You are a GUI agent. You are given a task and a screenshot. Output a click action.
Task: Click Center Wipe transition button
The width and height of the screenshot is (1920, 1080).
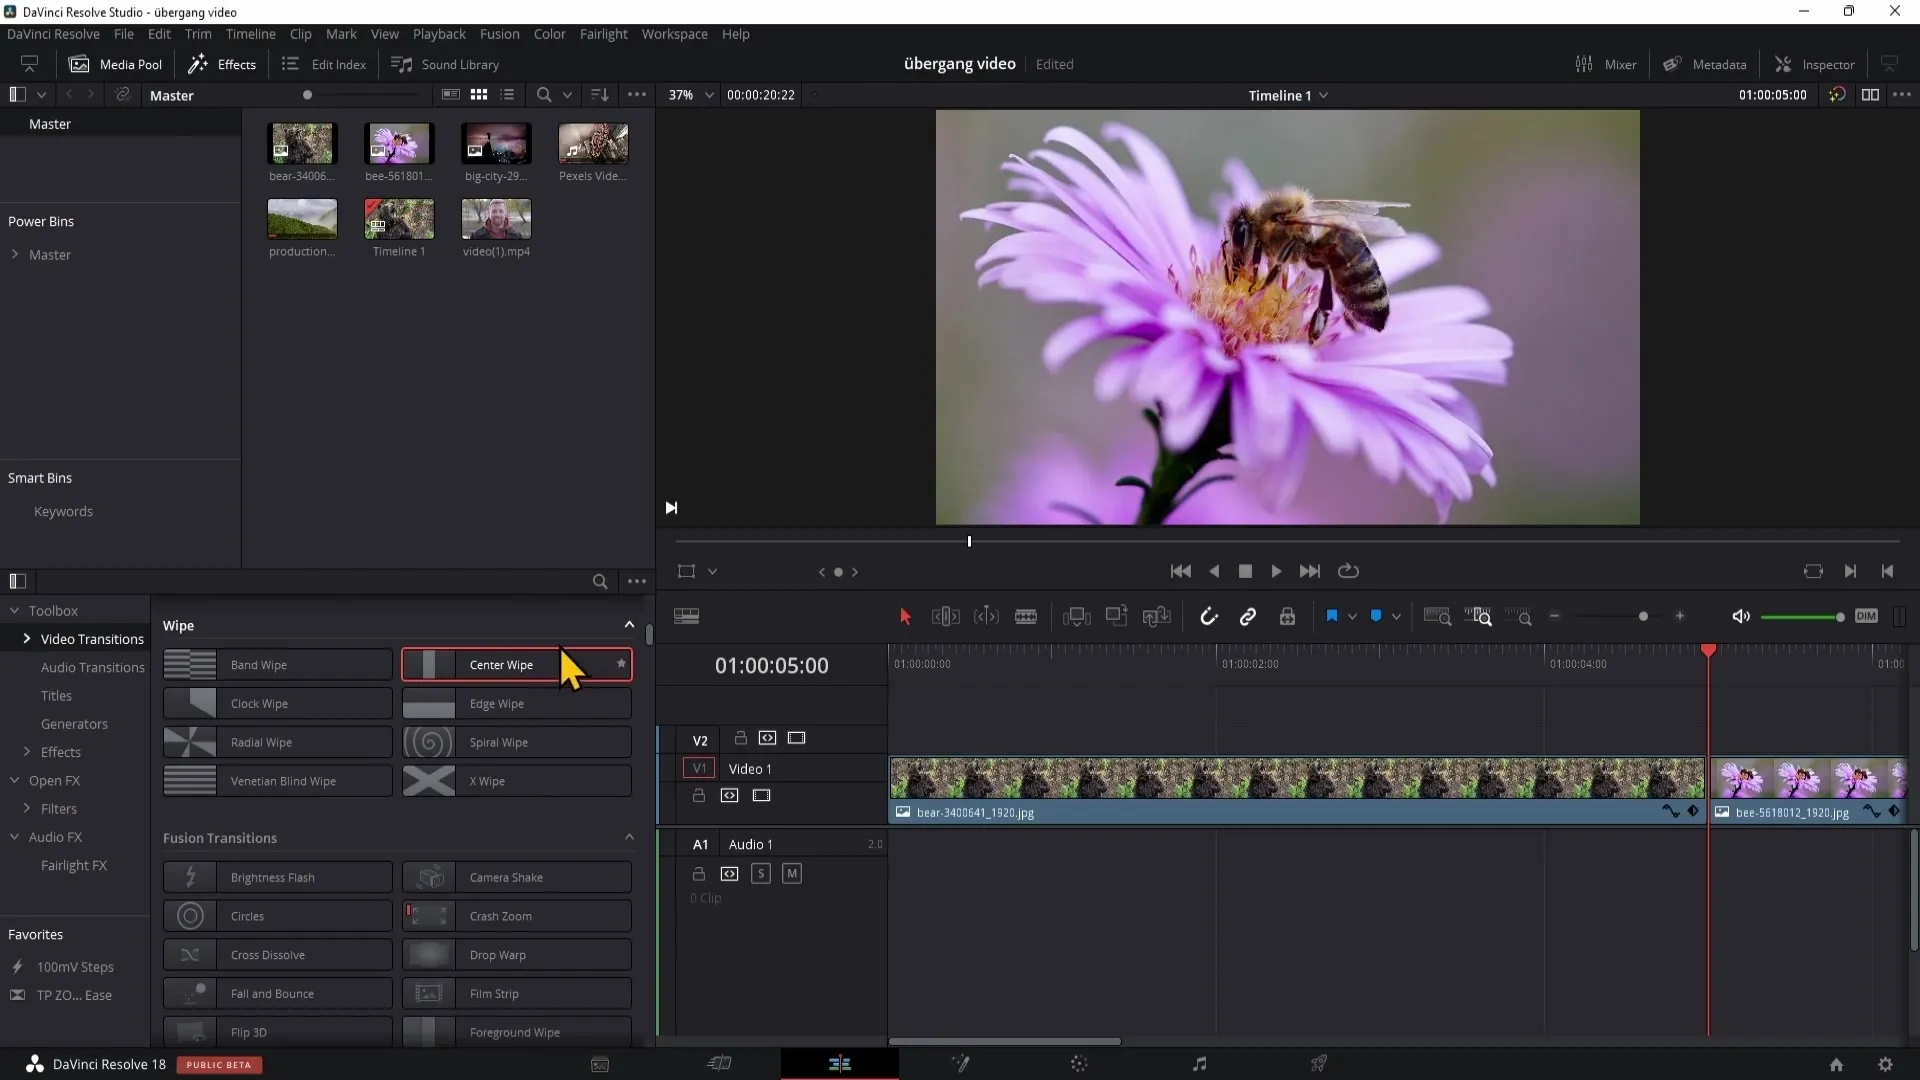[517, 663]
